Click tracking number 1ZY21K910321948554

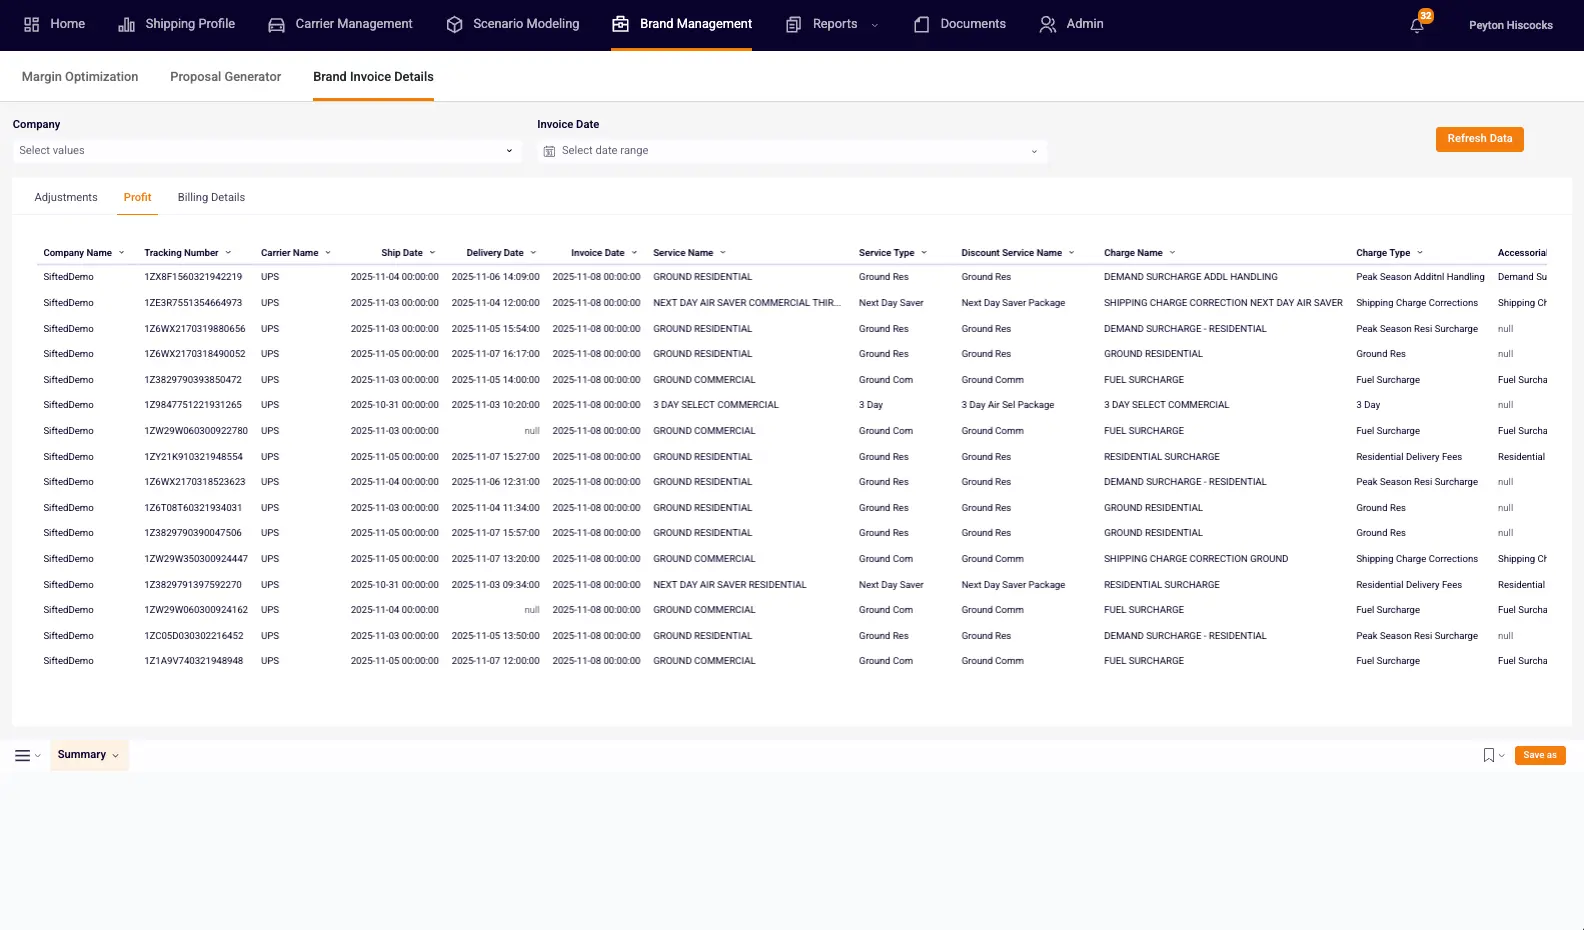(194, 457)
